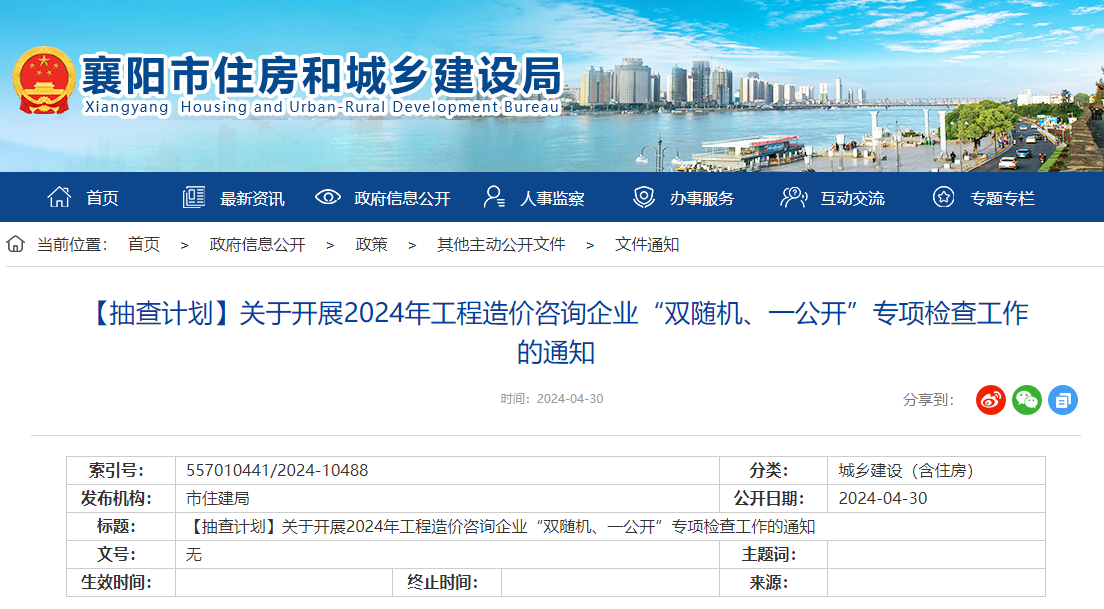Open 最新资讯 menu item
1104x609 pixels.
tap(252, 199)
